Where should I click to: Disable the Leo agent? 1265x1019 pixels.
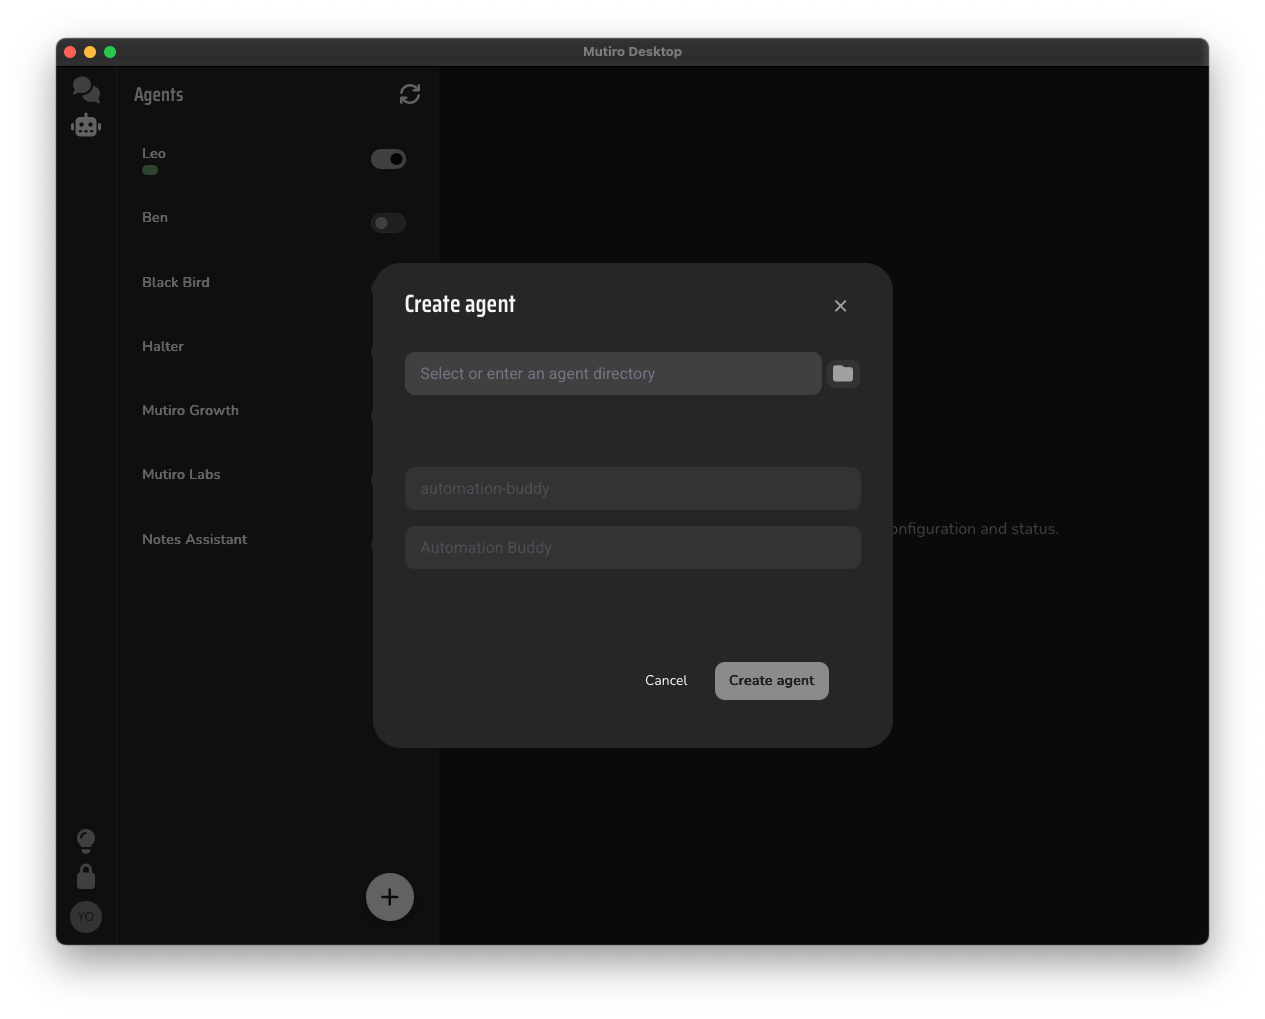coord(388,159)
